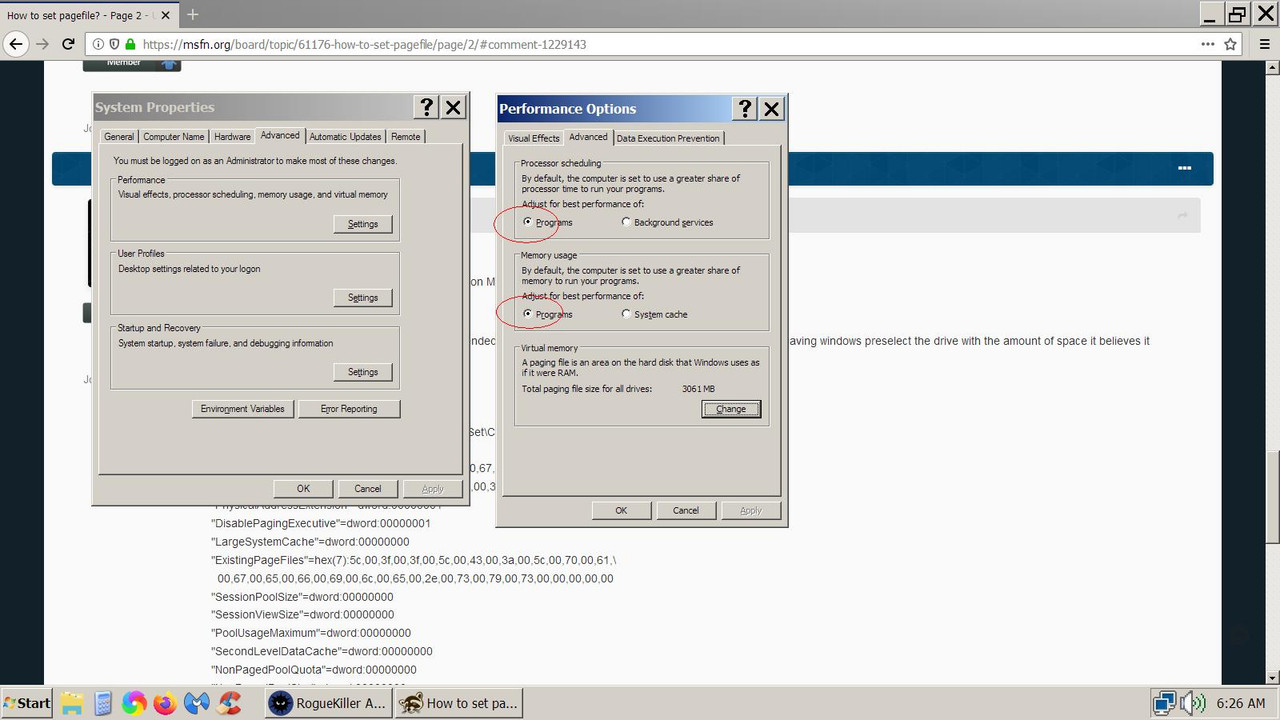Open the Data Execution Prevention tab
This screenshot has height=720, width=1280.
tap(668, 138)
